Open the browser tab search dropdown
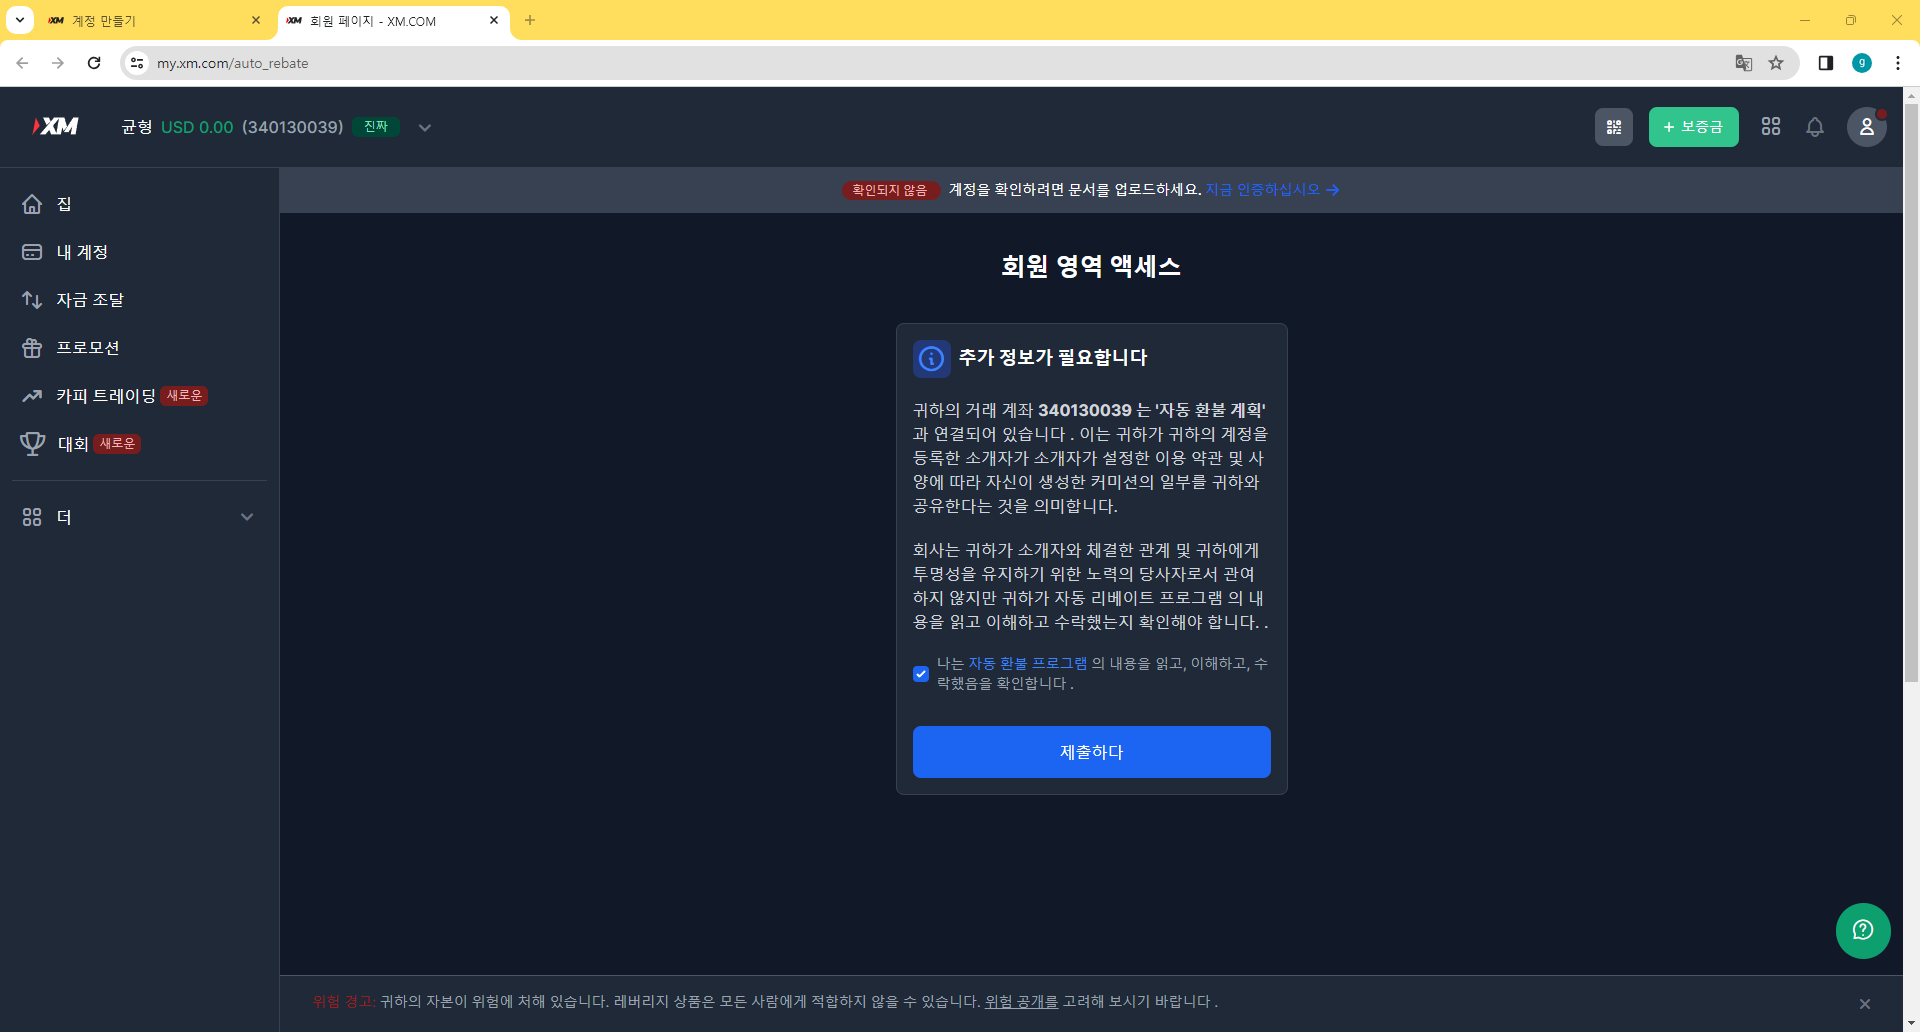Image resolution: width=1920 pixels, height=1032 pixels. tap(18, 20)
